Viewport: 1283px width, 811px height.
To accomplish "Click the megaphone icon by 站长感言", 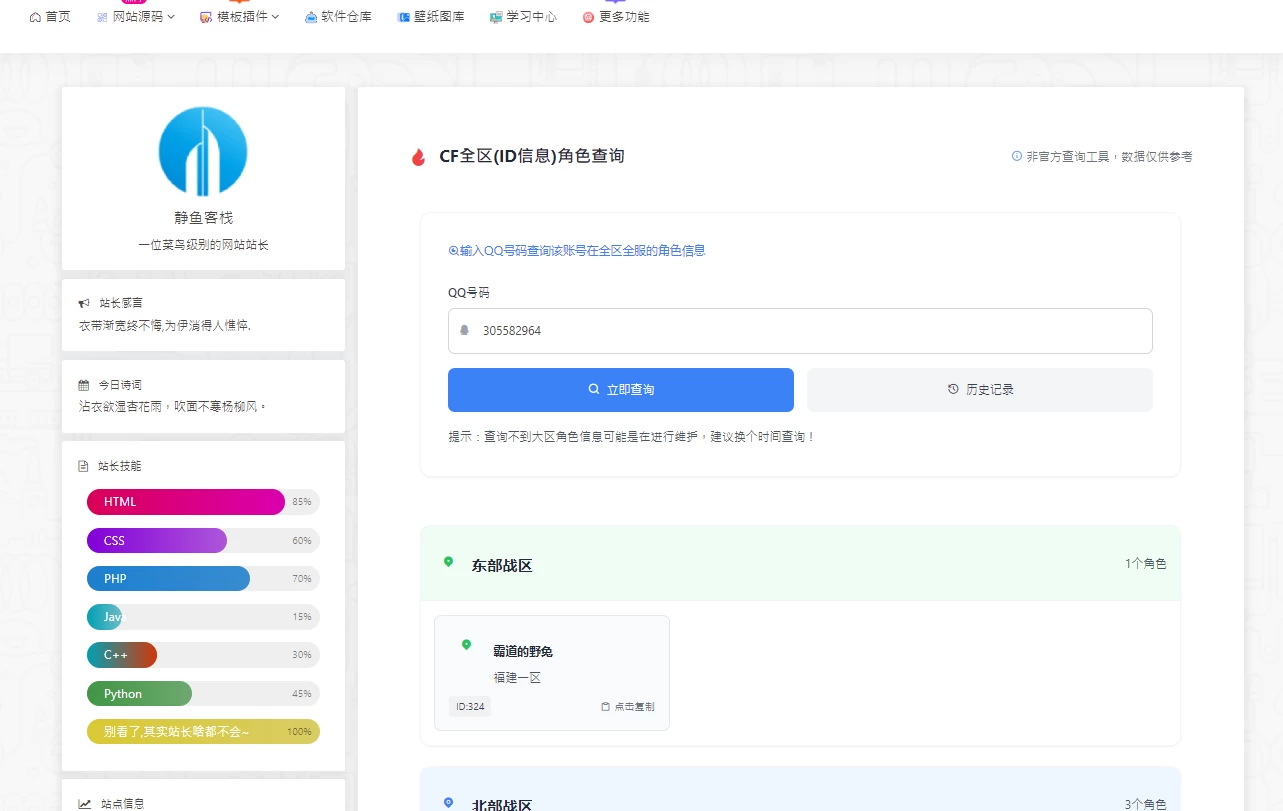I will [84, 302].
